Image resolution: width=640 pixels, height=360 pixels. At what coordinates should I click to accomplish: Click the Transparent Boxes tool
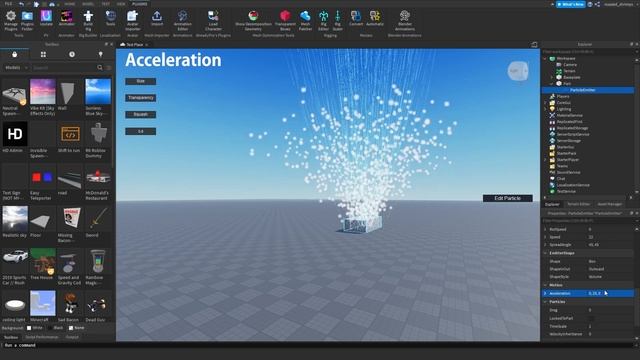pyautogui.click(x=285, y=20)
